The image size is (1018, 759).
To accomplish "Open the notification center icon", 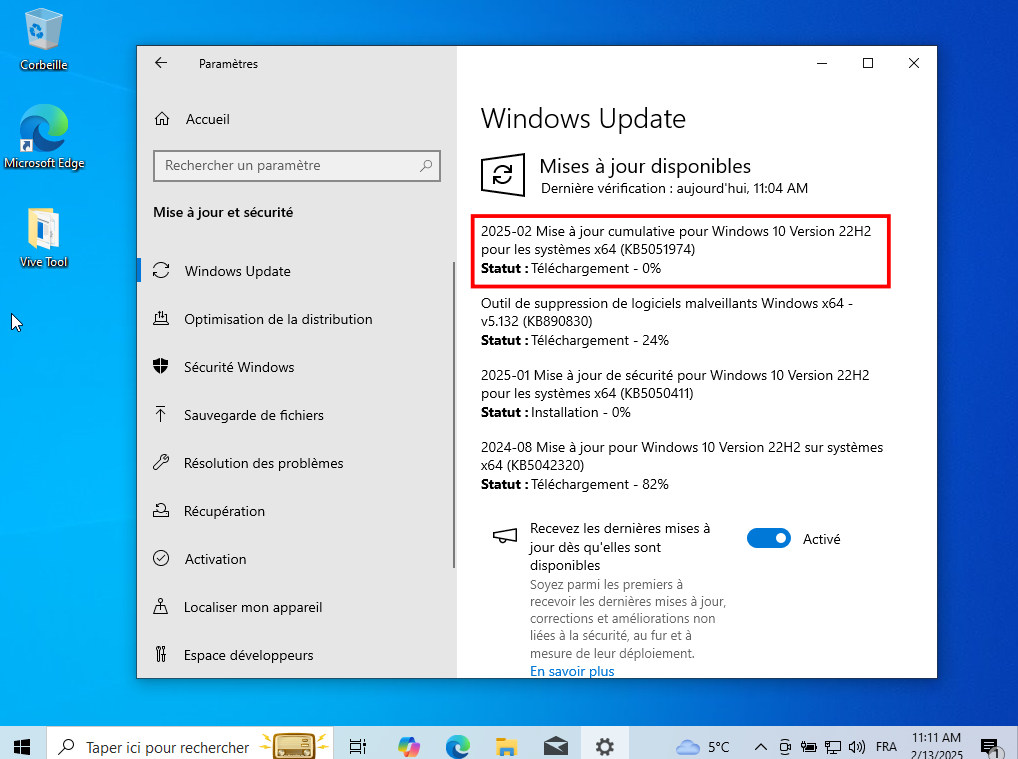I will (x=991, y=747).
